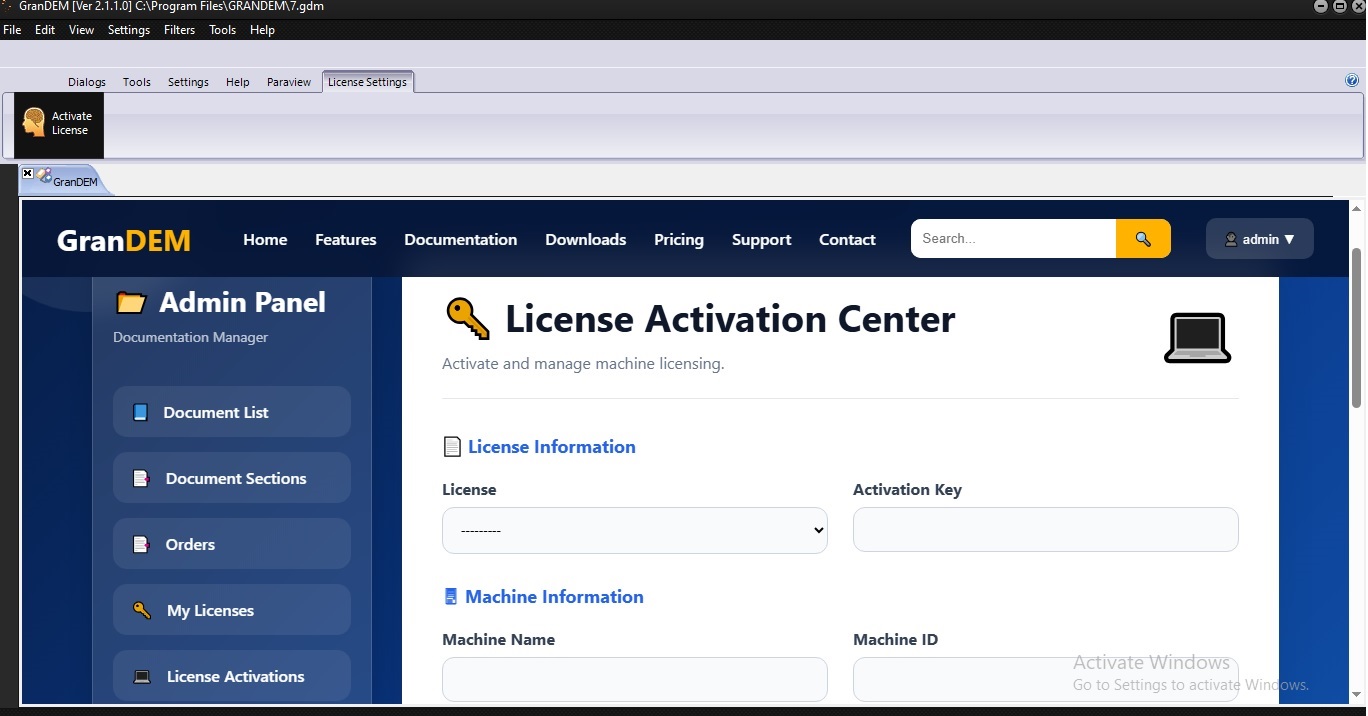Viewport: 1368px width, 716px height.
Task: Open Document List from sidebar
Action: pyautogui.click(x=232, y=412)
